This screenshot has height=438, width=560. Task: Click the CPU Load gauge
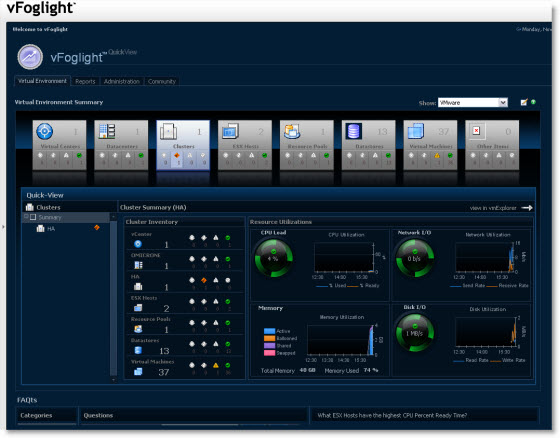[x=274, y=258]
